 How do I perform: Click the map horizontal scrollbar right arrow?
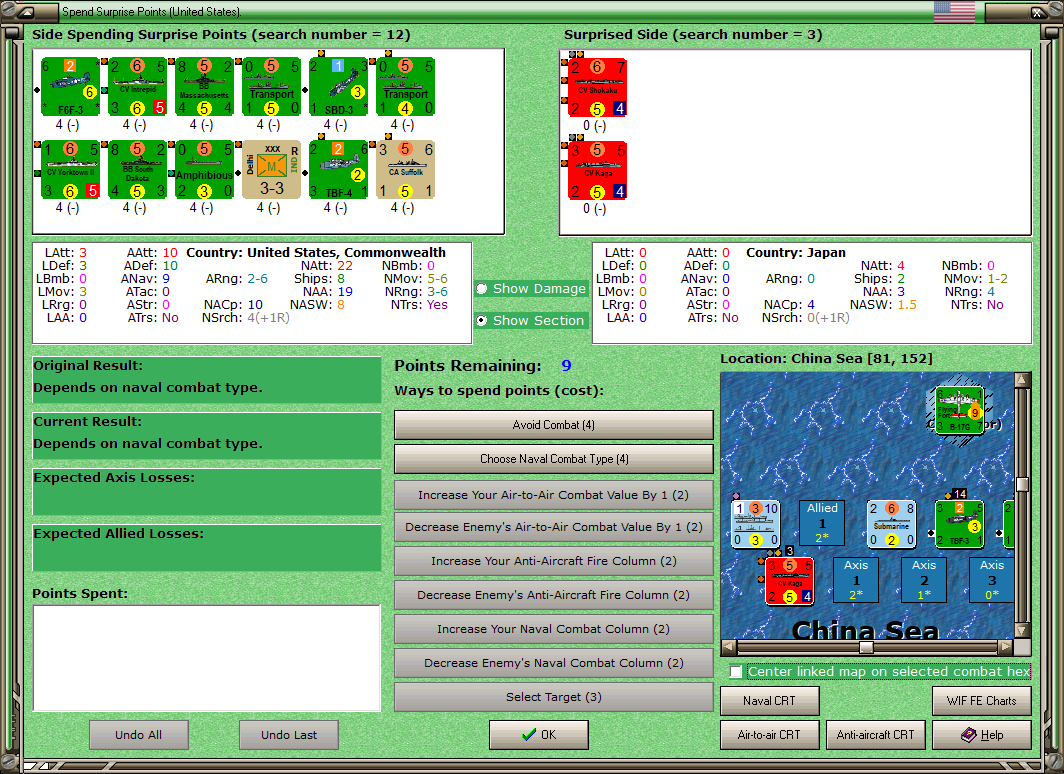(1006, 647)
